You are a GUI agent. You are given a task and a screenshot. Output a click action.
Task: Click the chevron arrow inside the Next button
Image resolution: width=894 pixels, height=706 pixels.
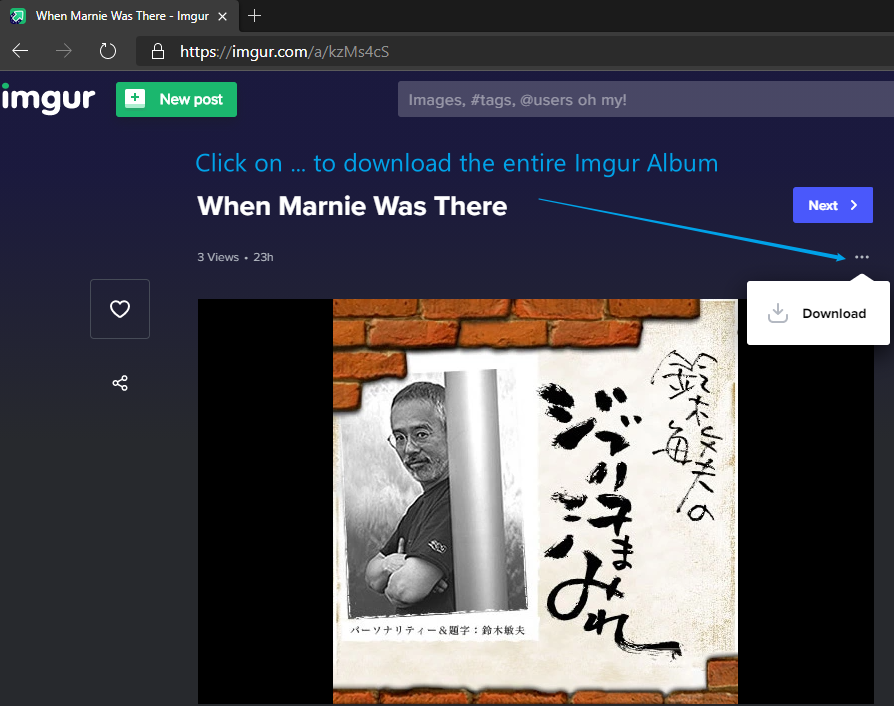(854, 205)
